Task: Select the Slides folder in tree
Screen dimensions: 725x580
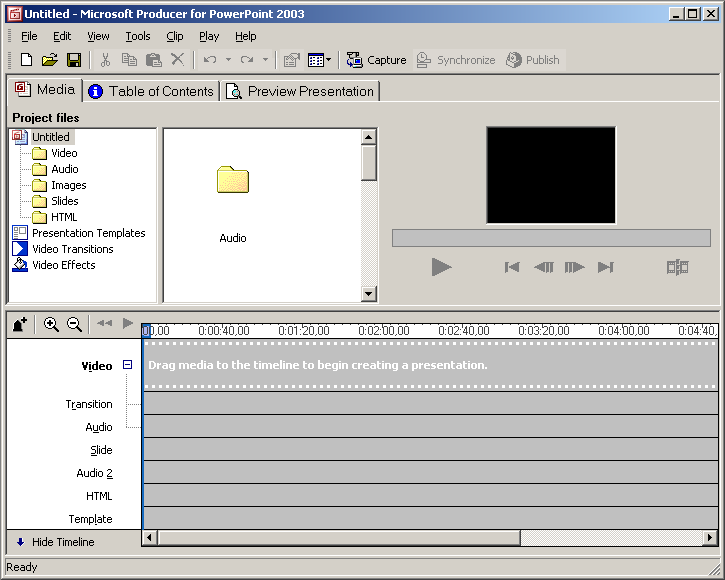Action: coord(65,201)
